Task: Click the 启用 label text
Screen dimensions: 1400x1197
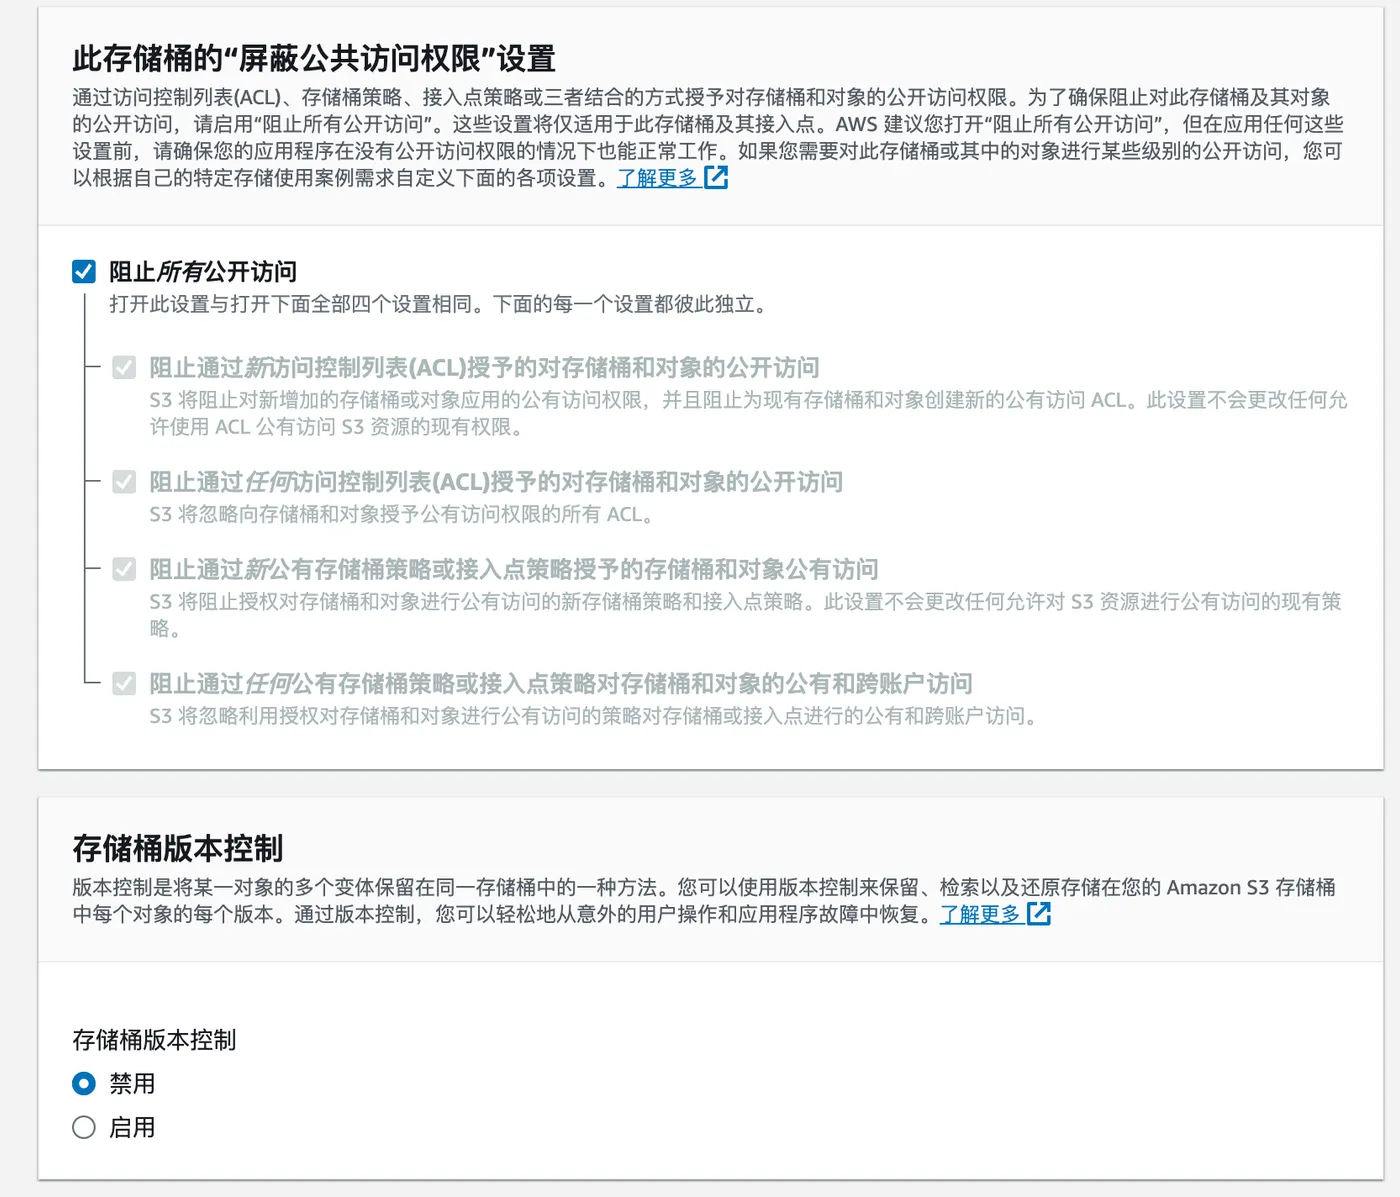Action: coord(132,1127)
